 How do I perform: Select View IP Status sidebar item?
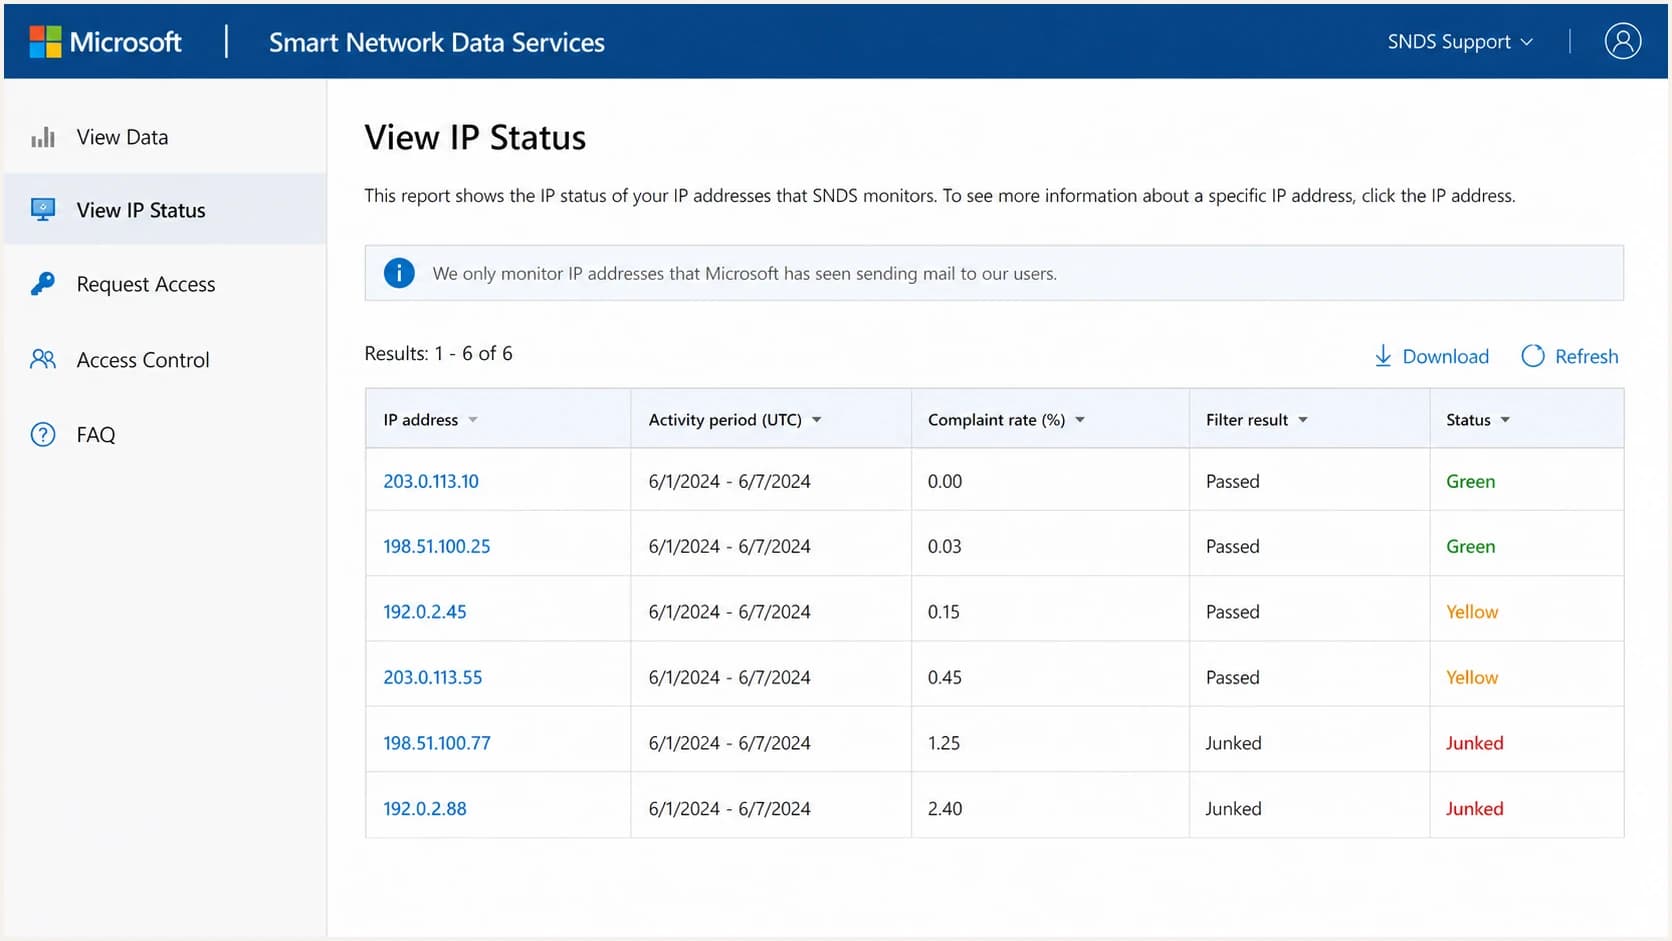(x=165, y=210)
